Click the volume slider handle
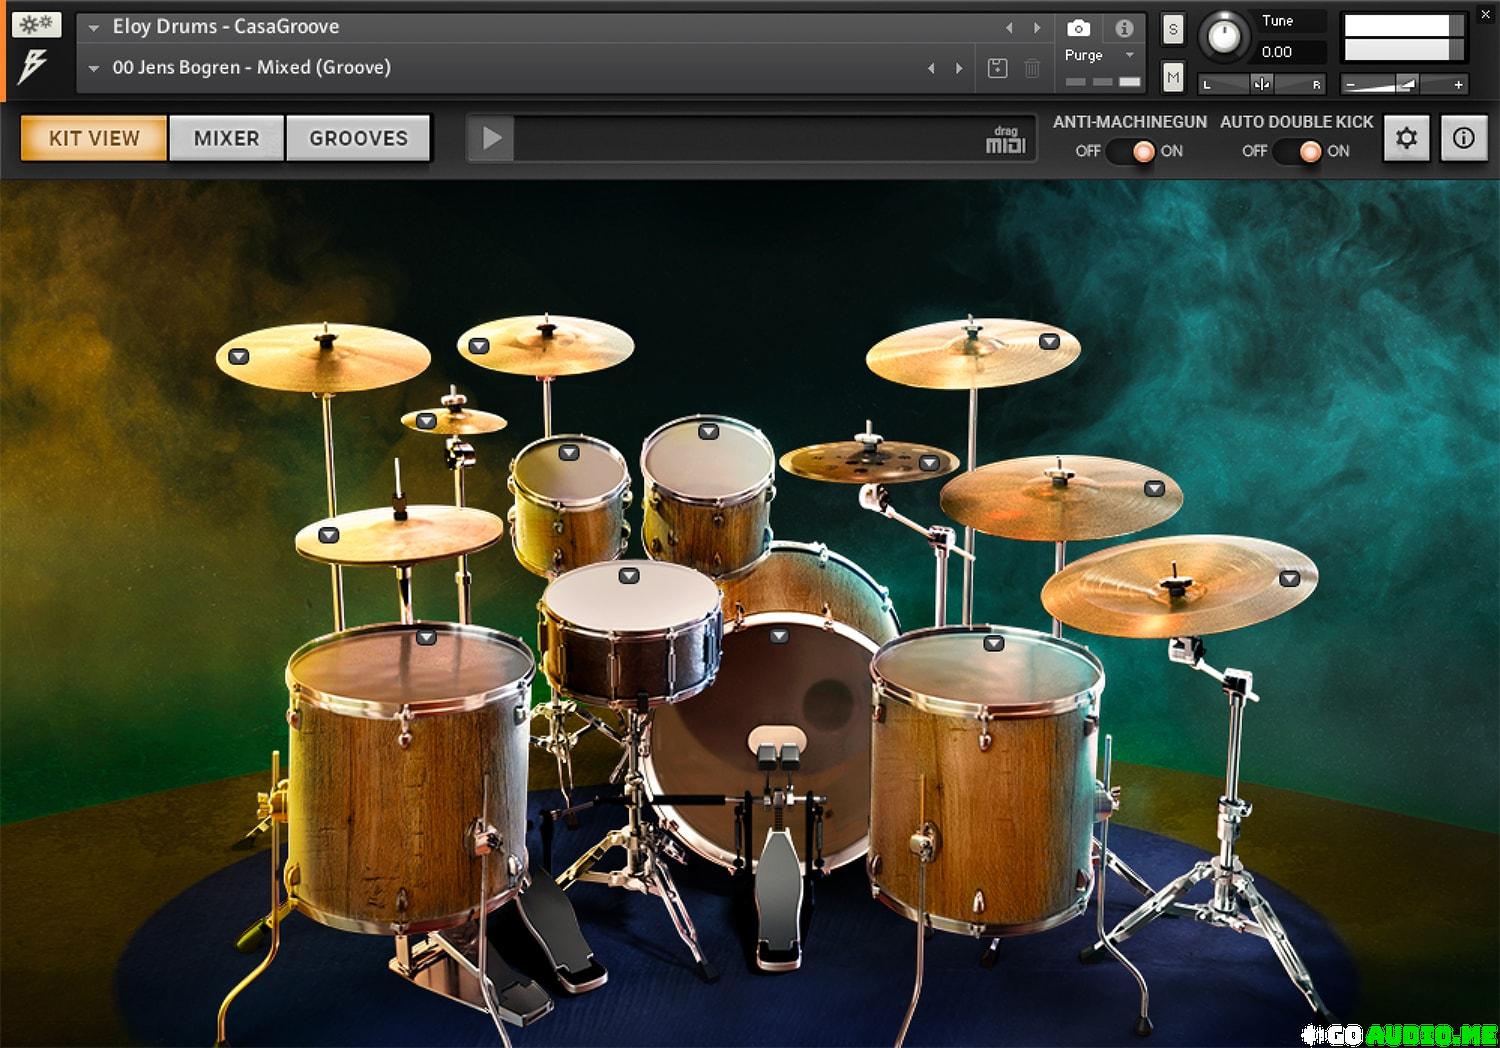Image resolution: width=1500 pixels, height=1048 pixels. 1406,85
